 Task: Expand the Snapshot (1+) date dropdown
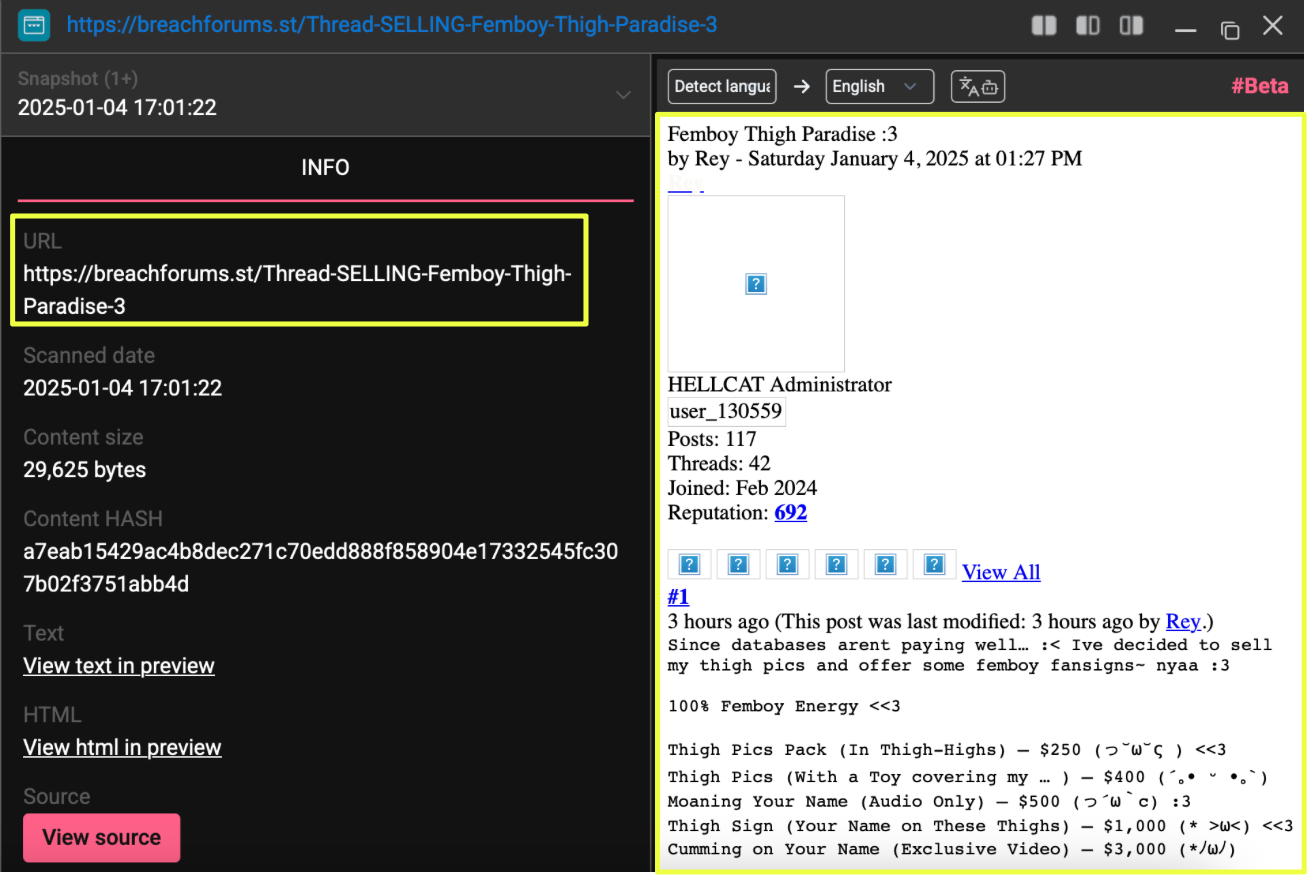[x=623, y=95]
